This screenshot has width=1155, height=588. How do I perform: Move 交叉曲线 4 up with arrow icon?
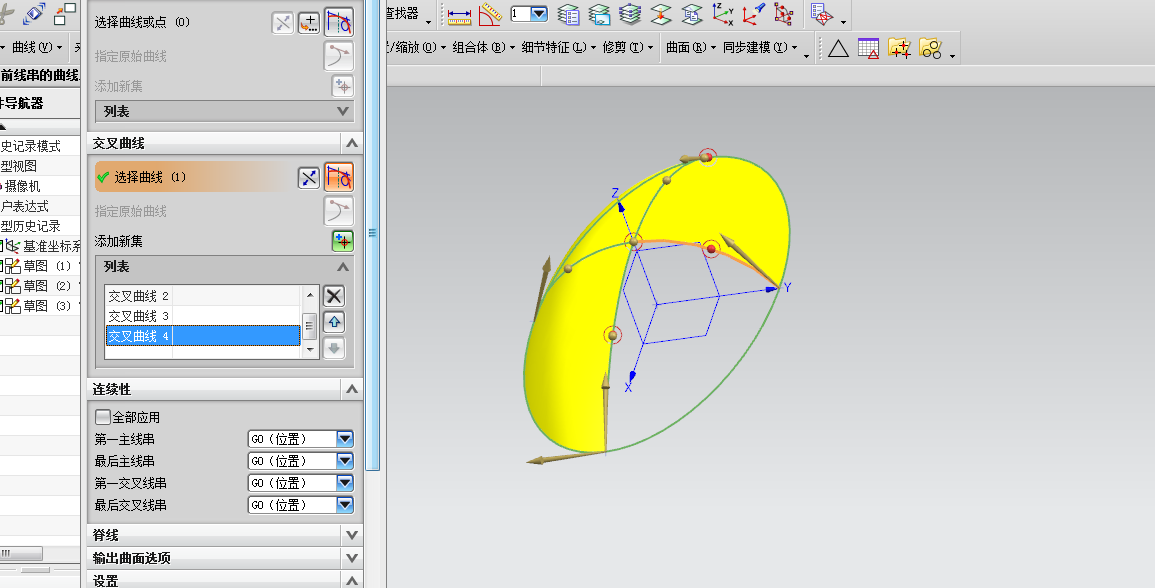click(335, 322)
